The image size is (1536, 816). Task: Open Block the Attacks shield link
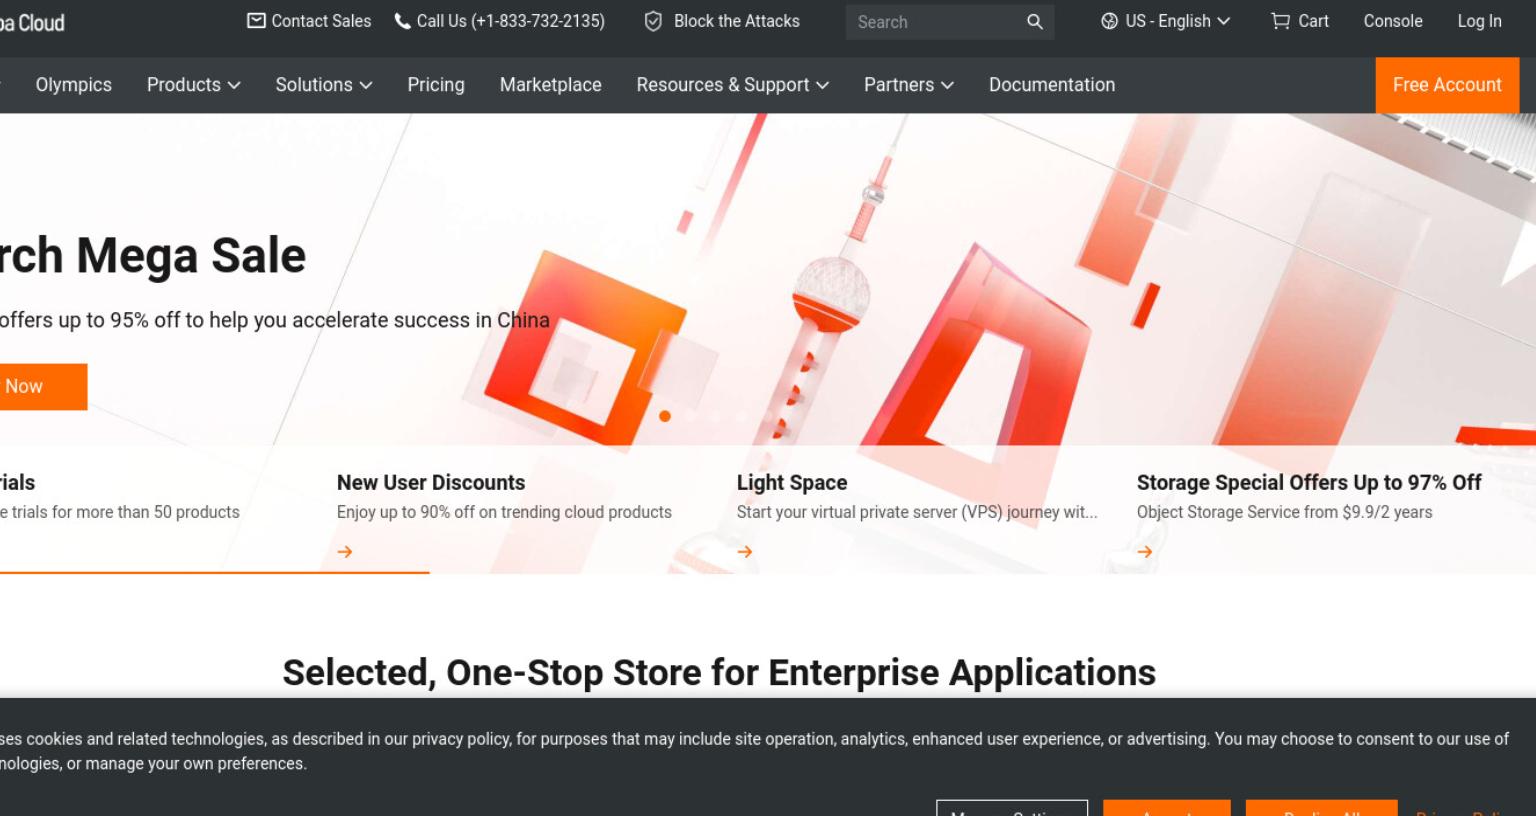722,21
